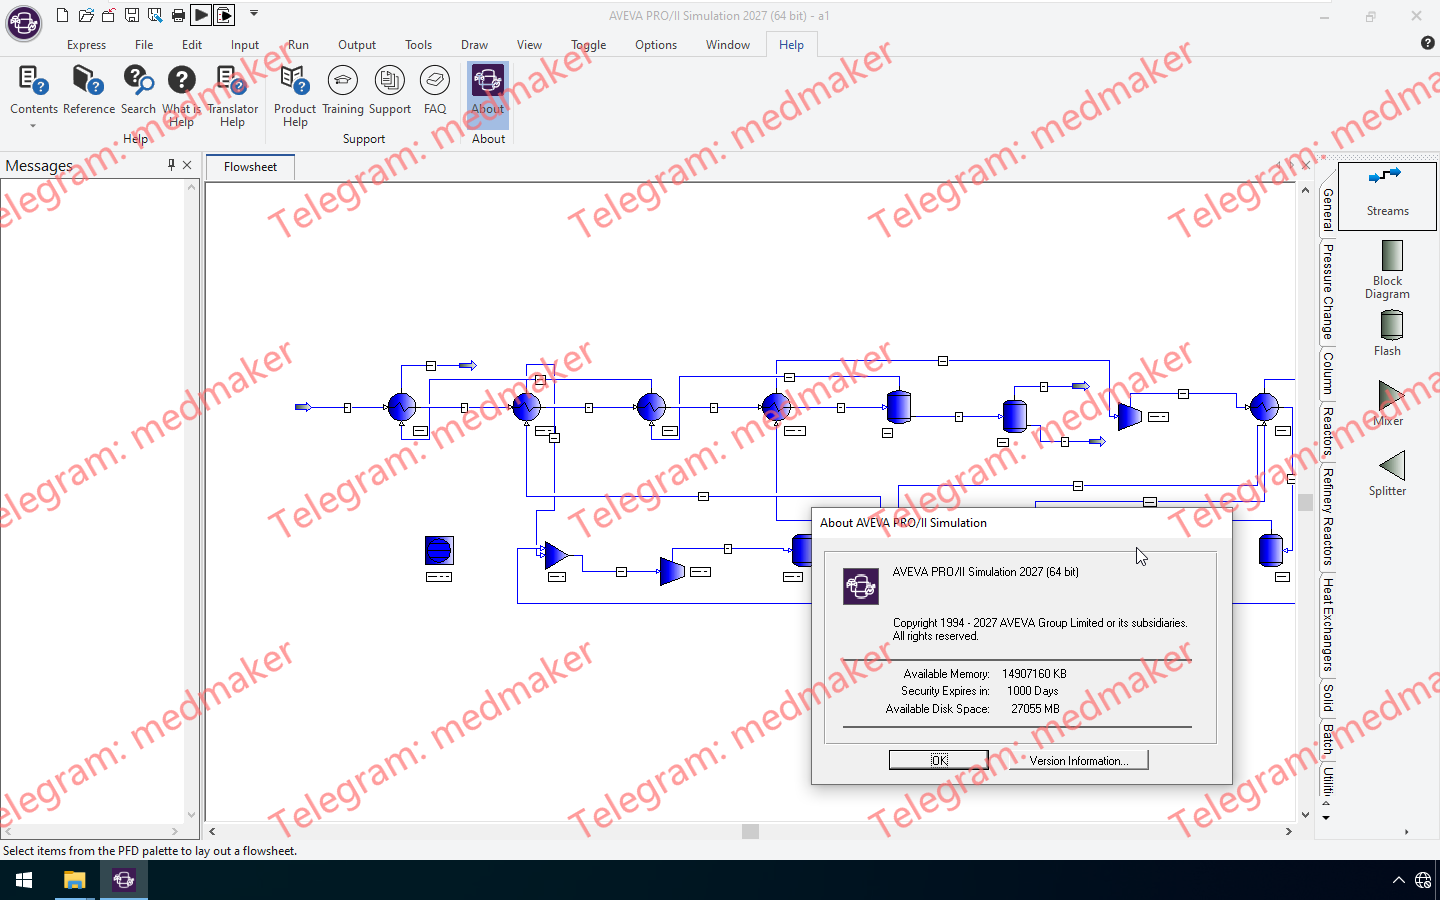The height and width of the screenshot is (900, 1440).
Task: Select the Splitter unit in the palette
Action: point(1387,473)
